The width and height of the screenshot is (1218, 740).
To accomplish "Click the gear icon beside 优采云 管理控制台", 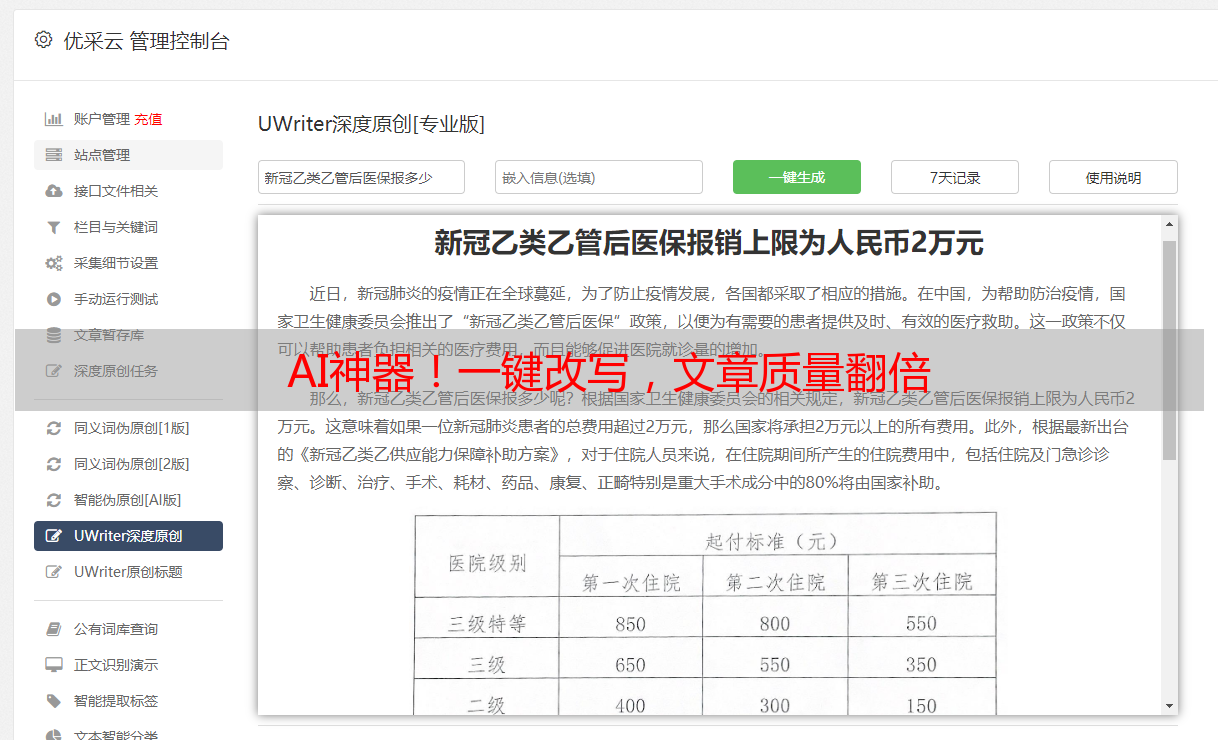I will 43,40.
